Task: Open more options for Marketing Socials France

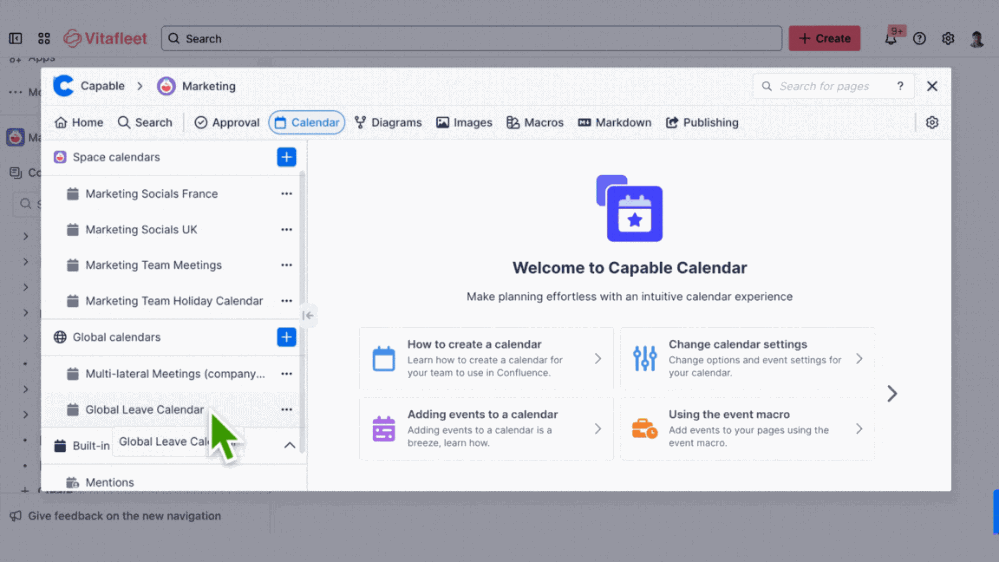Action: [x=287, y=194]
